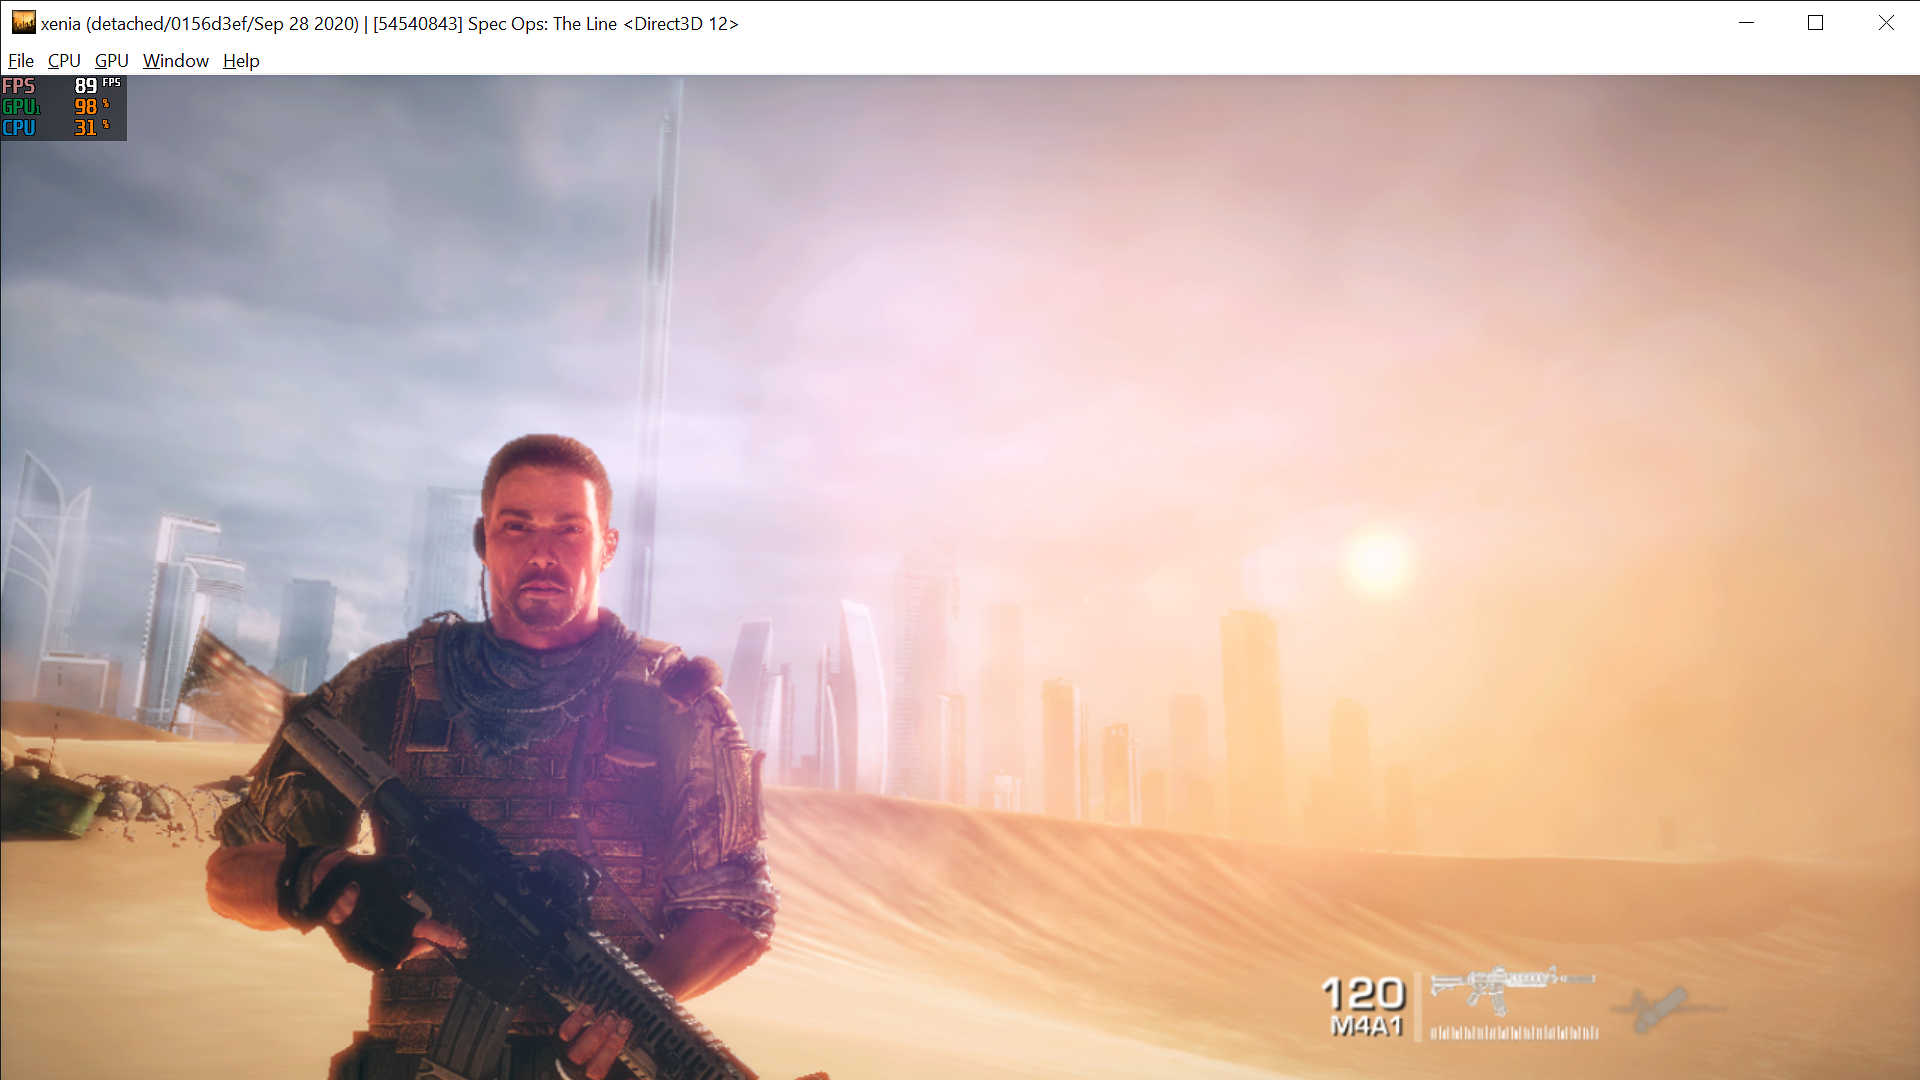Click the minimize window button
1920x1080 pixels.
(x=1746, y=22)
